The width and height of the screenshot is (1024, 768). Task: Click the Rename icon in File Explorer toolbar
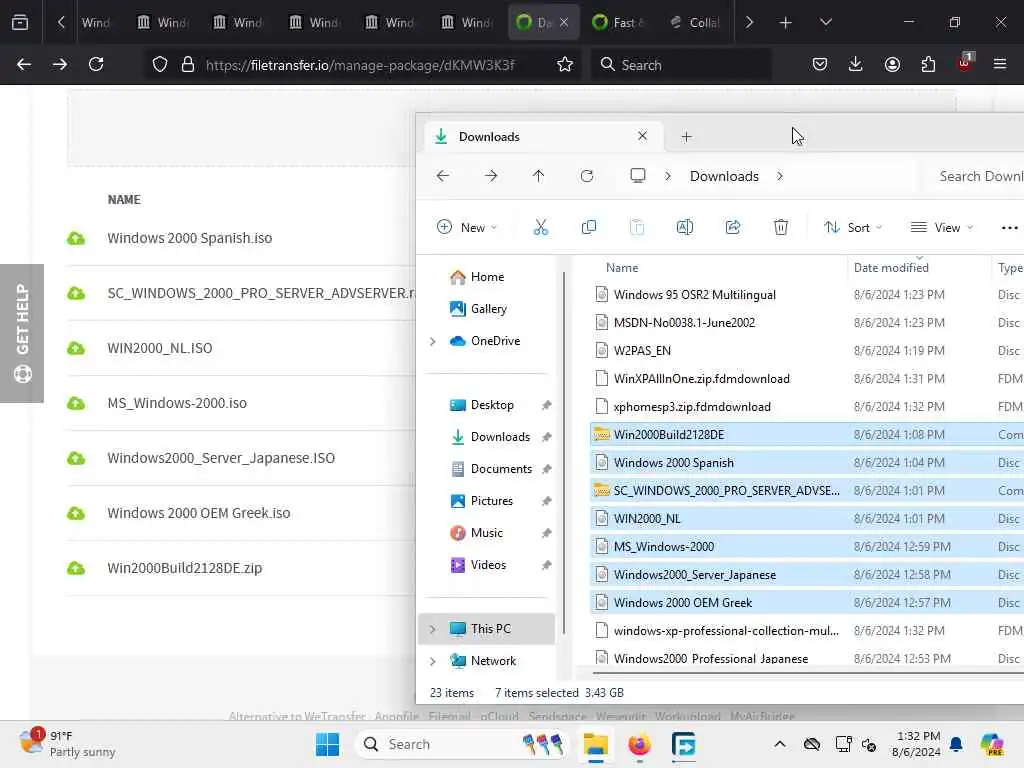(x=684, y=227)
